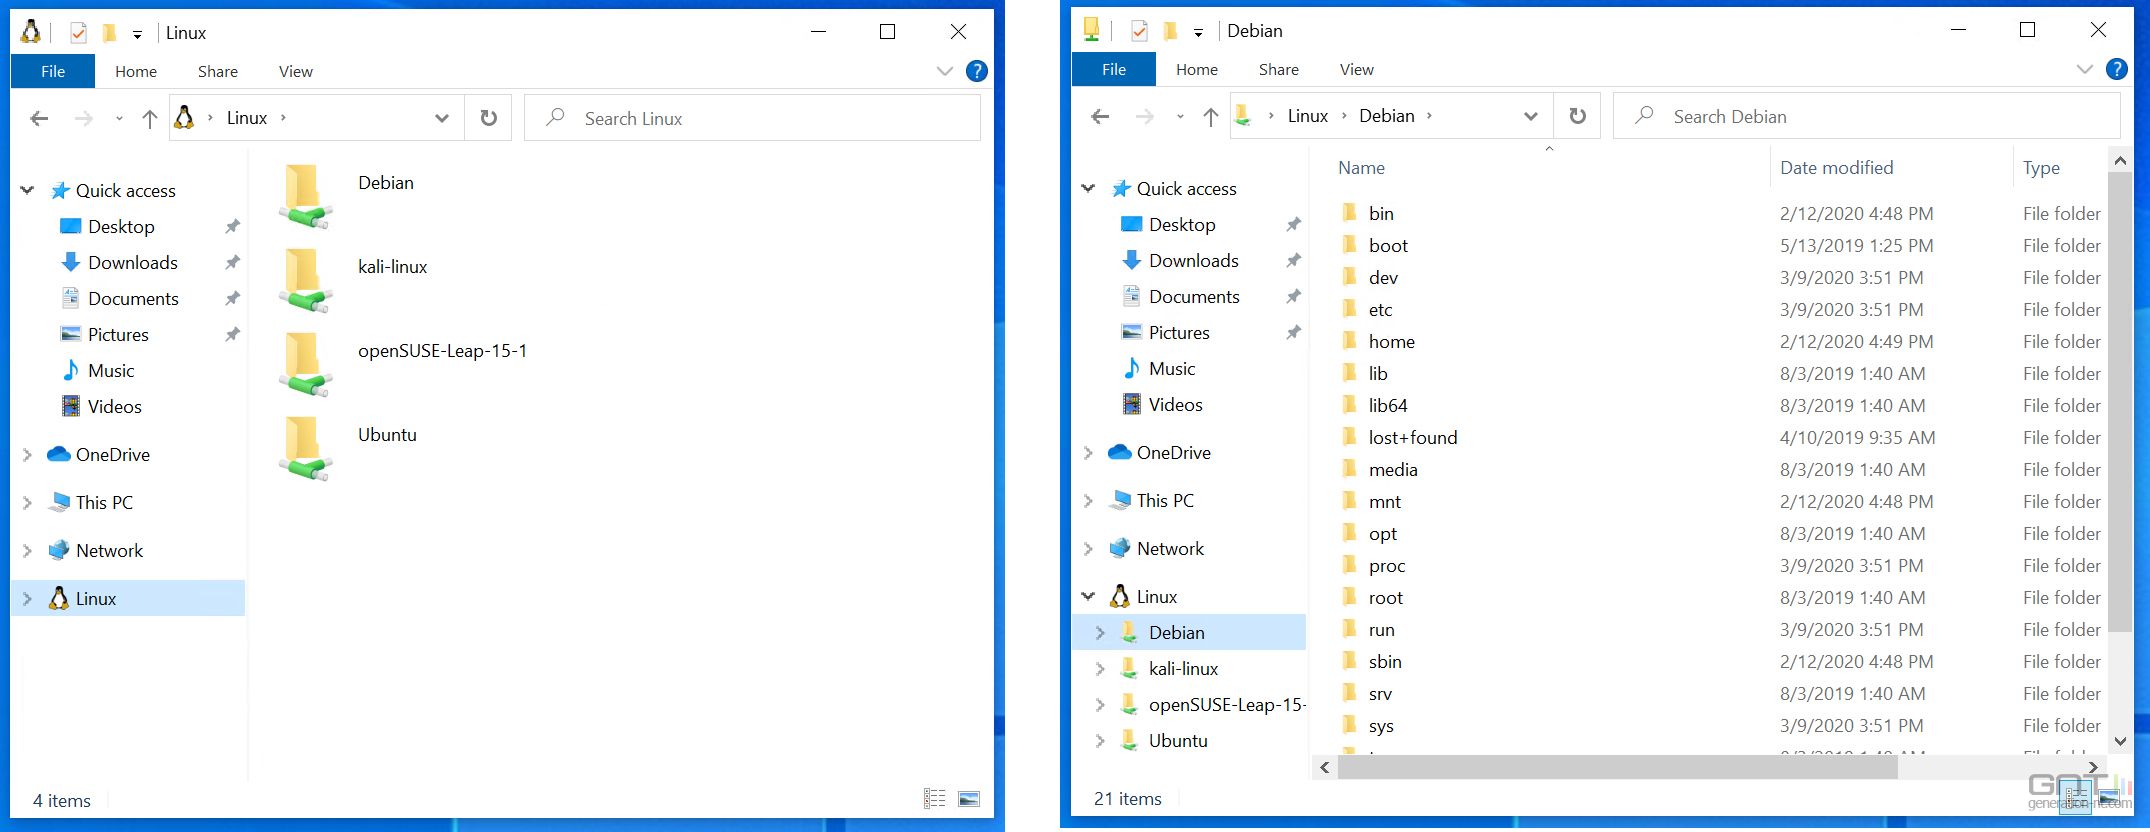Click the New folder quick-access icon in Debian title bar
This screenshot has height=832, width=2150.
(x=1170, y=31)
